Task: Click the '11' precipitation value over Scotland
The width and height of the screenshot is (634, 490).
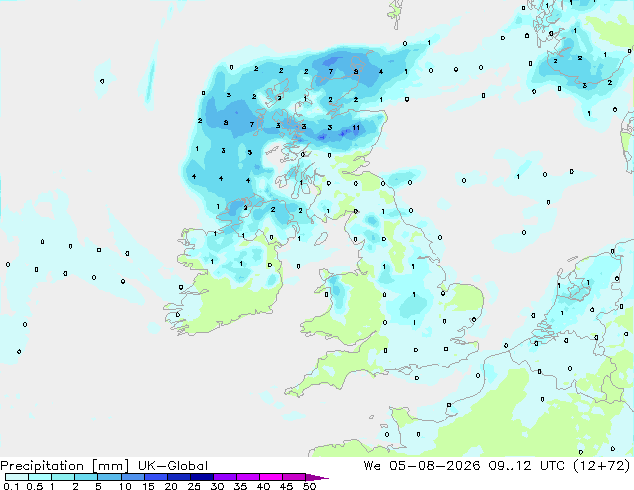Action: tap(356, 128)
